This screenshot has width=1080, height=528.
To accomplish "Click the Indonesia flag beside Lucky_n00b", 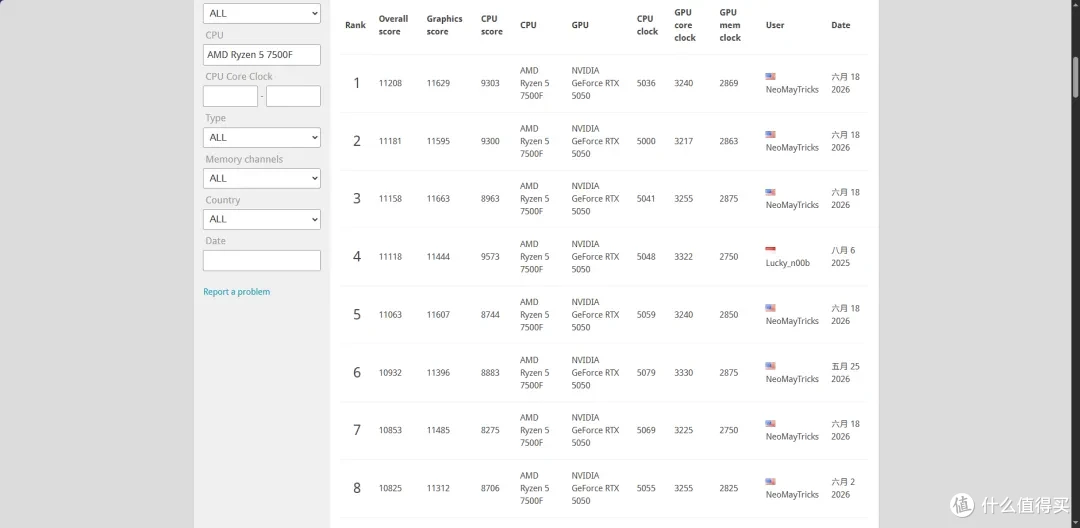I will click(x=770, y=250).
